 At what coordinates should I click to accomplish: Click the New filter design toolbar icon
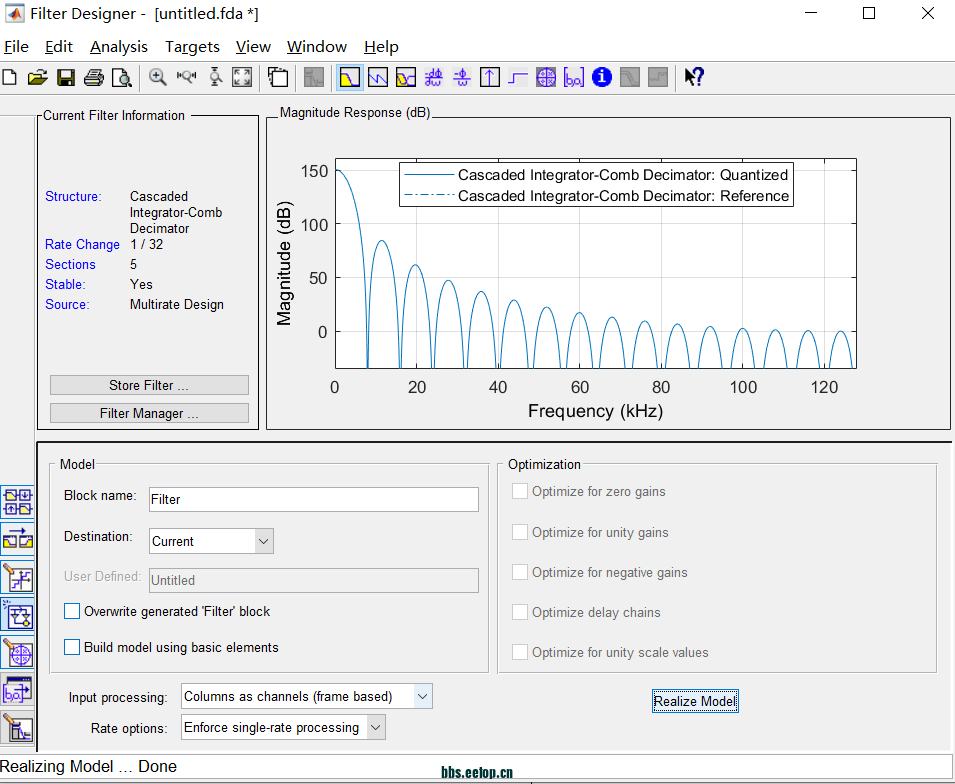(x=10, y=77)
